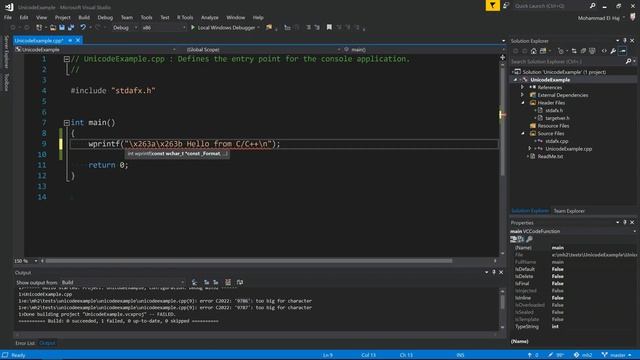This screenshot has height=360, width=640.
Task: Open the 150 % zoom dropdown
Action: pos(36,261)
